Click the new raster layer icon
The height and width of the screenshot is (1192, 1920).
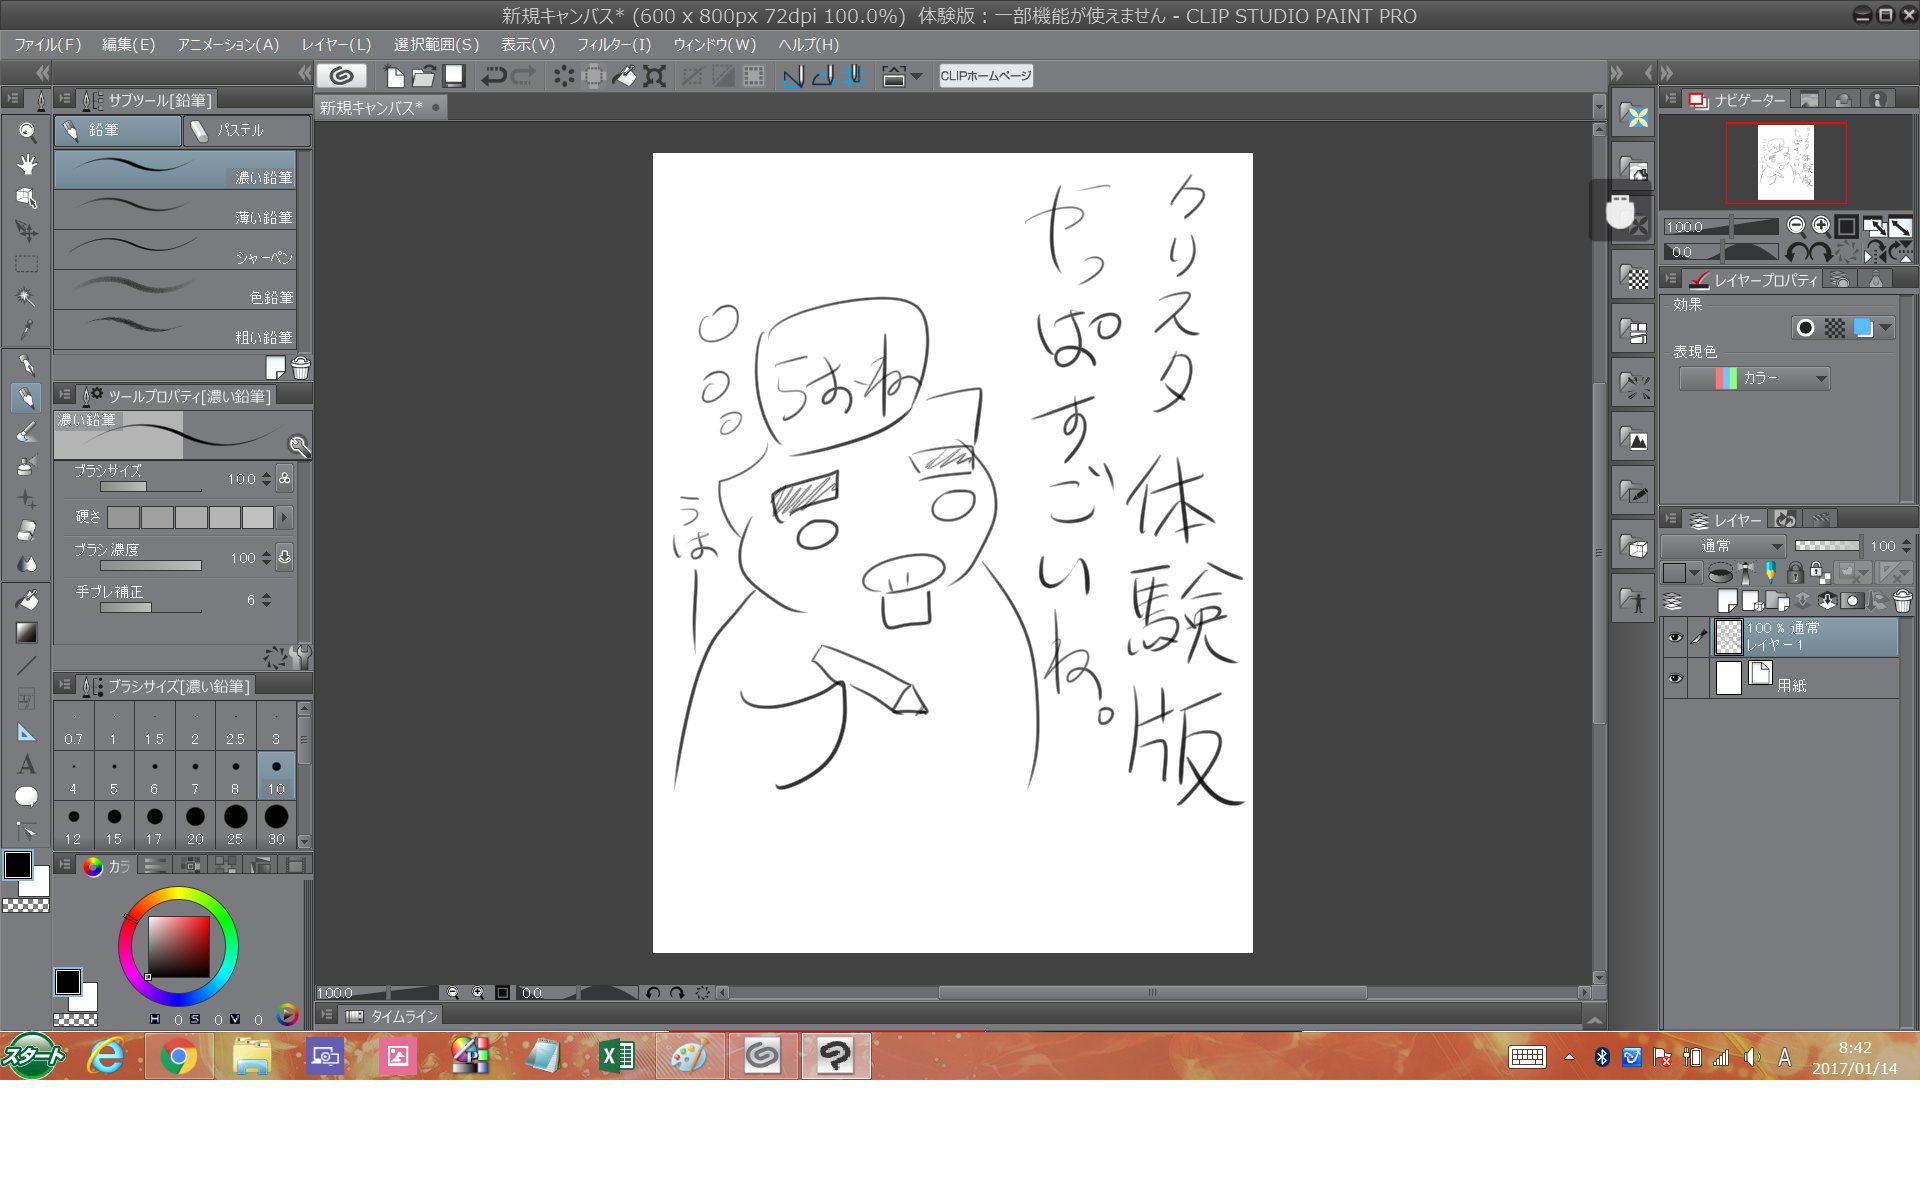[x=1727, y=601]
